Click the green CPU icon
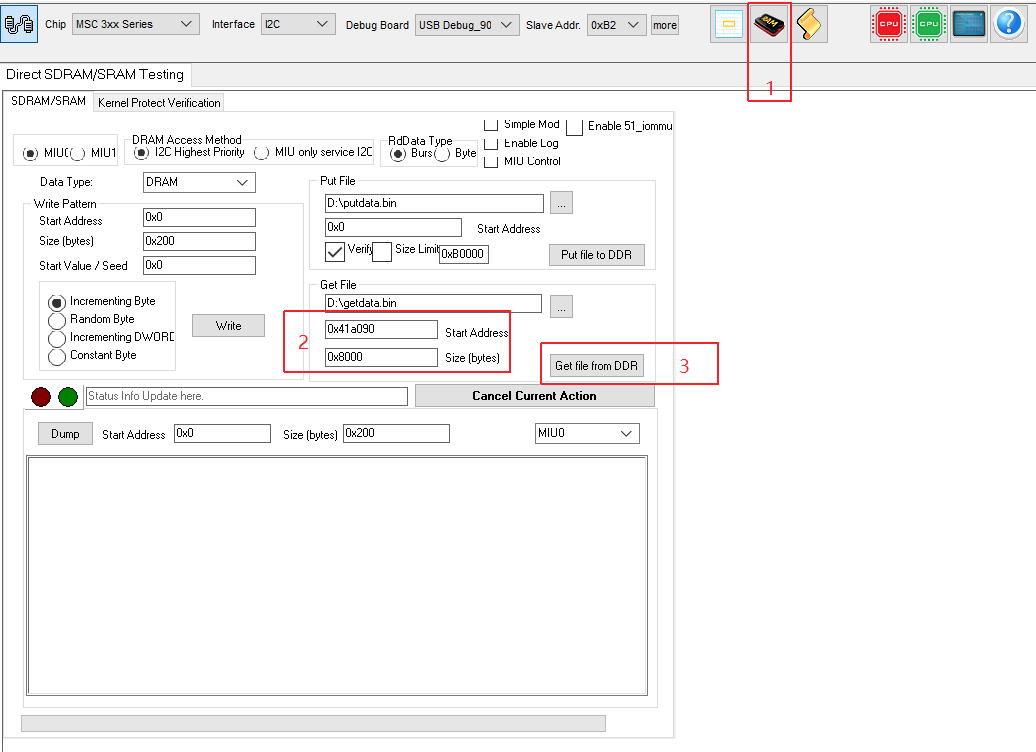The height and width of the screenshot is (752, 1036). point(928,24)
